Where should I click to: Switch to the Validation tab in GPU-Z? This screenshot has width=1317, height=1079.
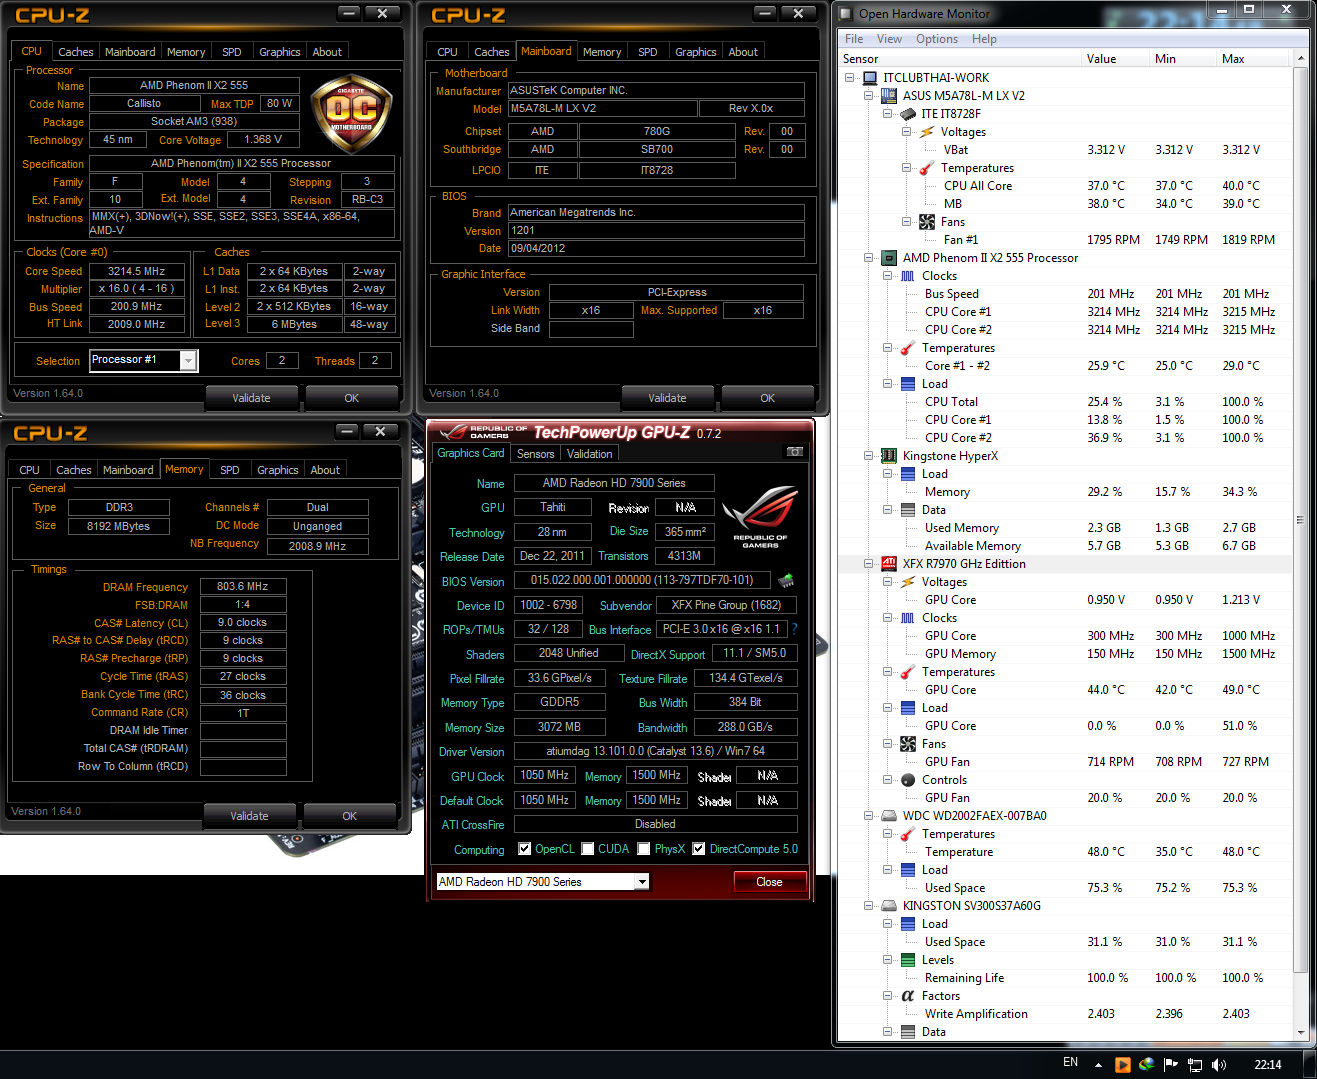click(x=590, y=454)
